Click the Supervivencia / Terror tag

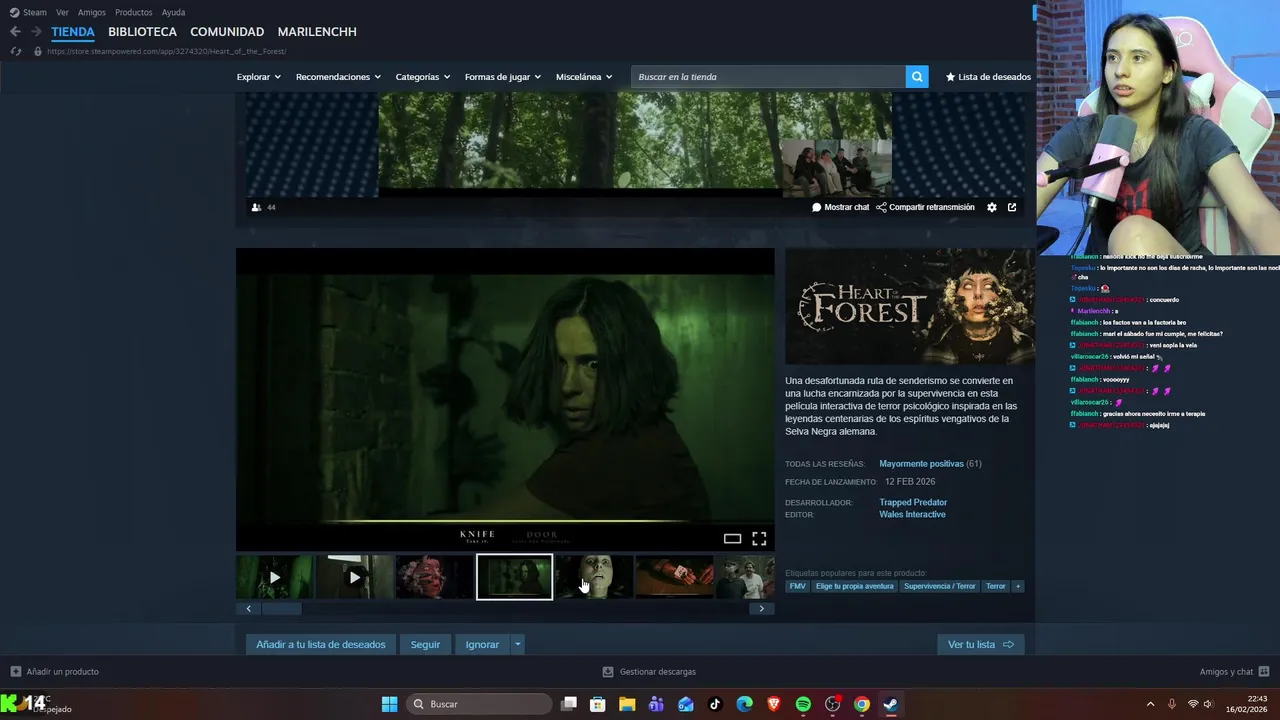click(x=939, y=586)
